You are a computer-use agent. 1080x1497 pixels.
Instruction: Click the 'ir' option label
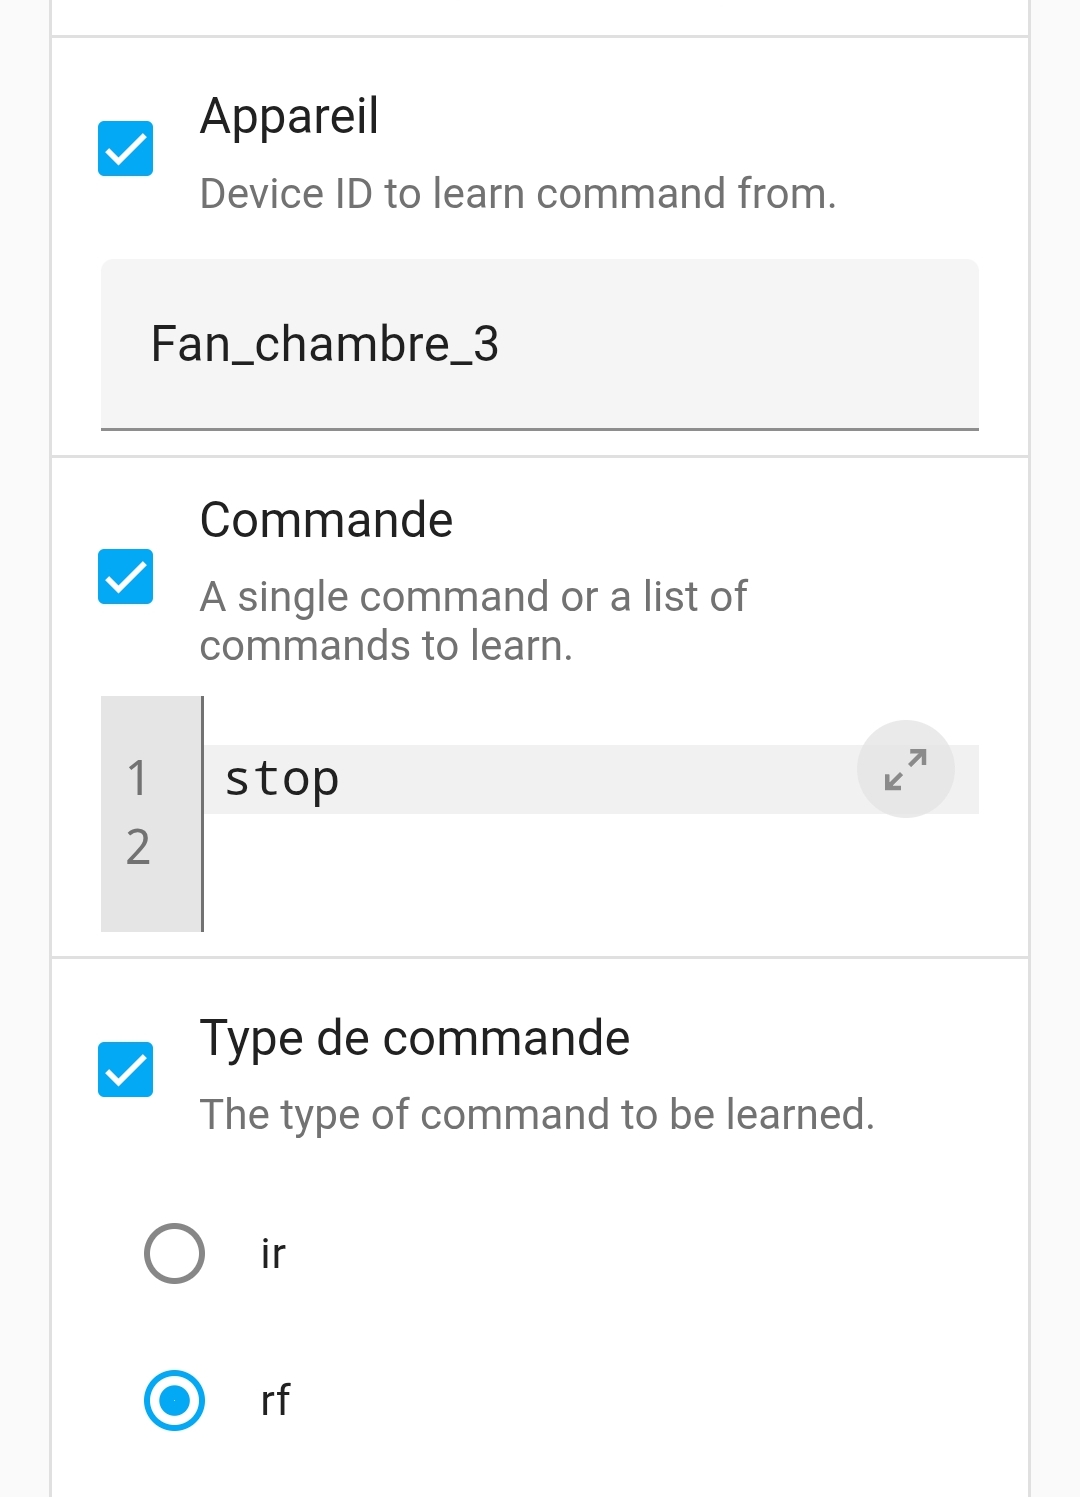273,1253
